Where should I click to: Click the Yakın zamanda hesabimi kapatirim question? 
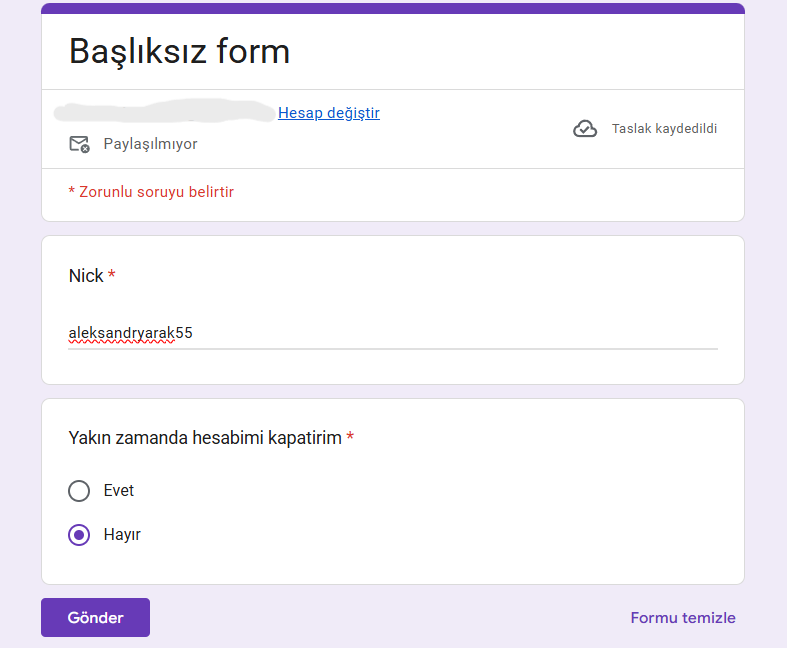click(x=205, y=438)
